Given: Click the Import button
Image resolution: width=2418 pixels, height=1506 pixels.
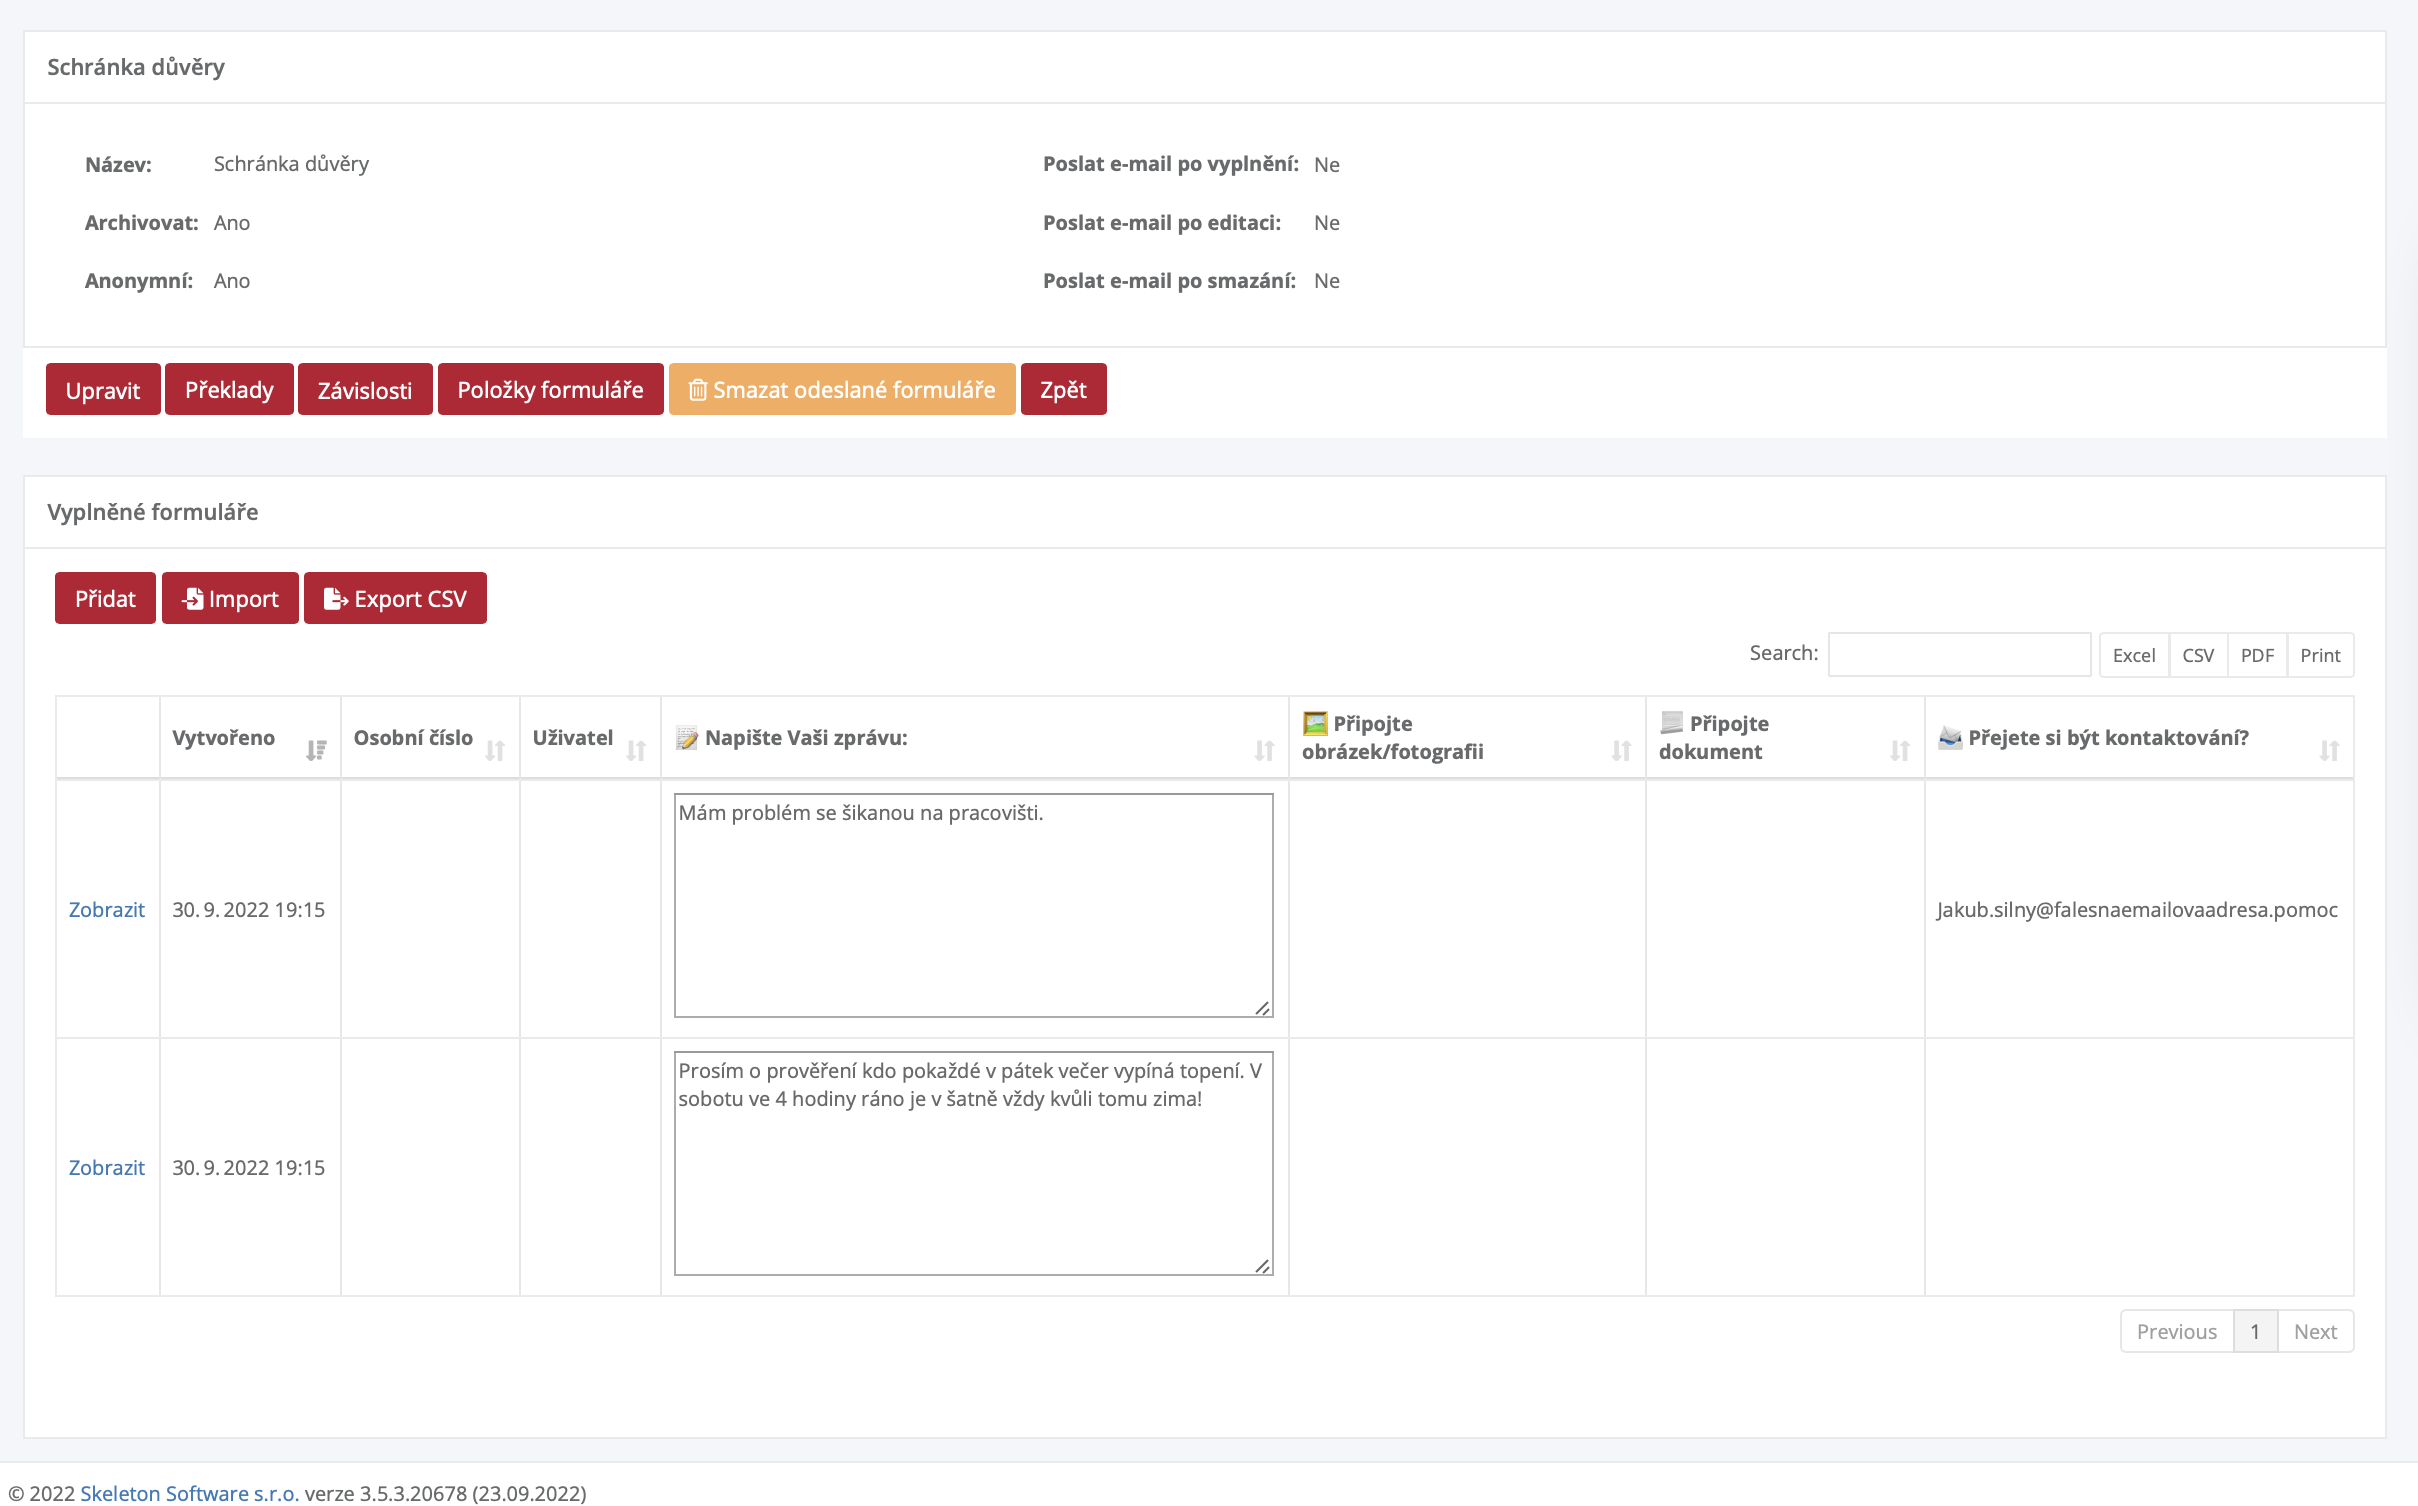Looking at the screenshot, I should 230,598.
